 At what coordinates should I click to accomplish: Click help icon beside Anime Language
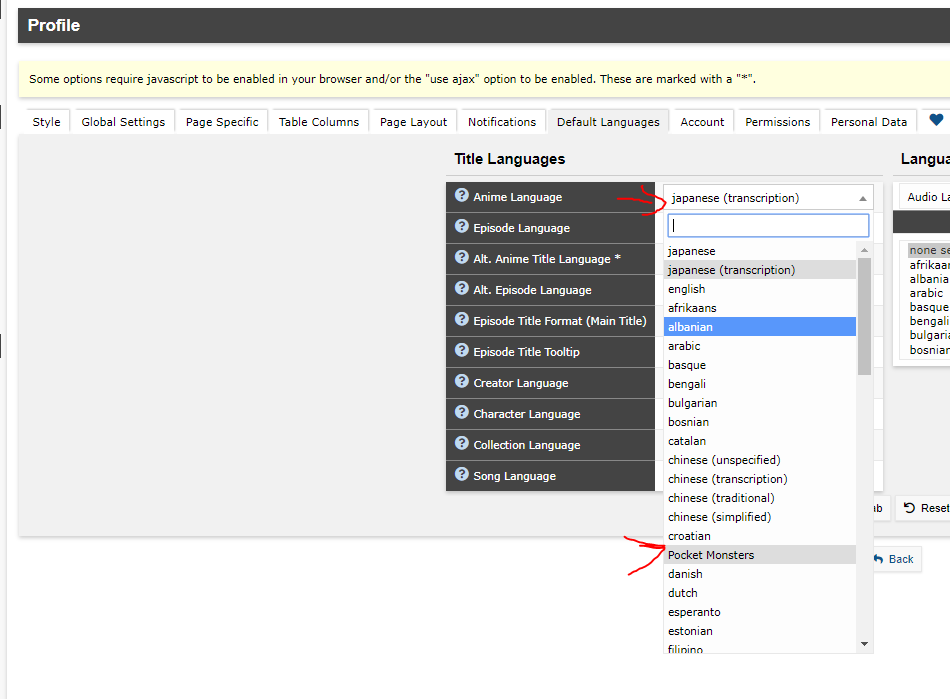coord(461,196)
